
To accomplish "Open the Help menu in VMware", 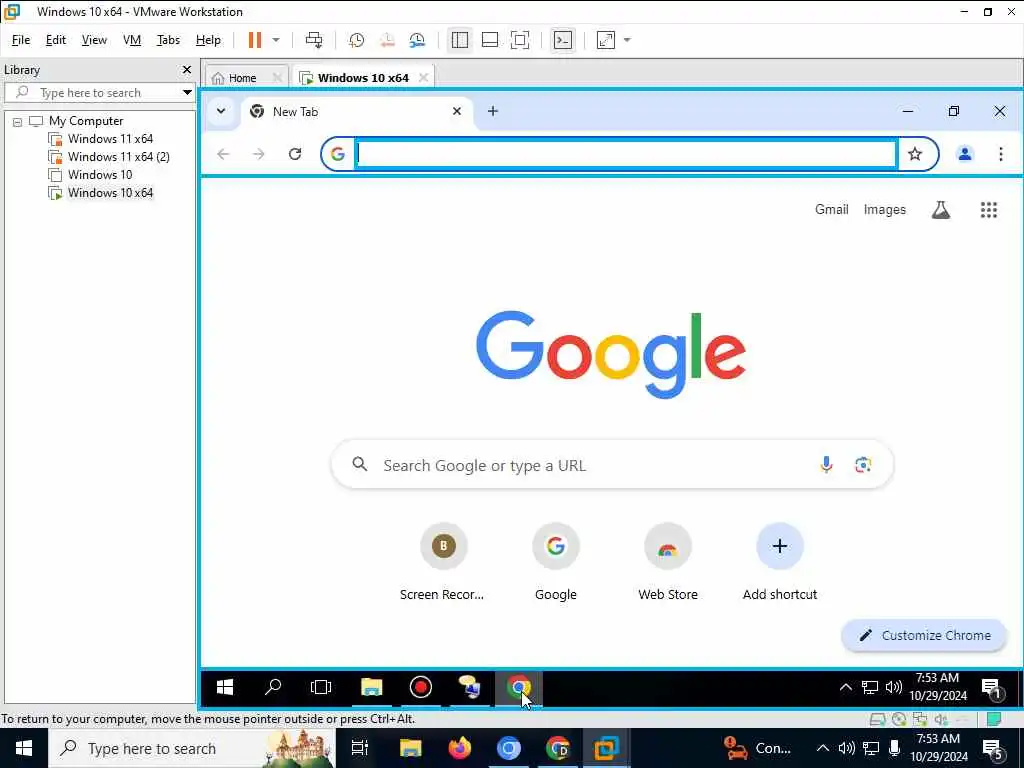I will pos(208,40).
